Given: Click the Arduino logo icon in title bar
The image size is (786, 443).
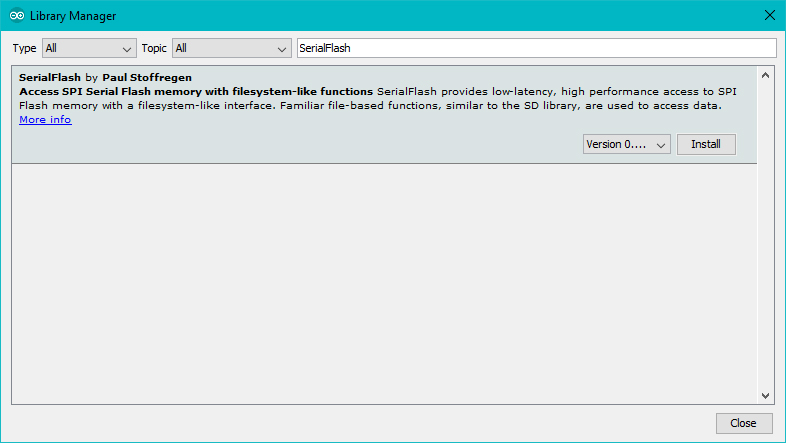Looking at the screenshot, I should click(17, 16).
